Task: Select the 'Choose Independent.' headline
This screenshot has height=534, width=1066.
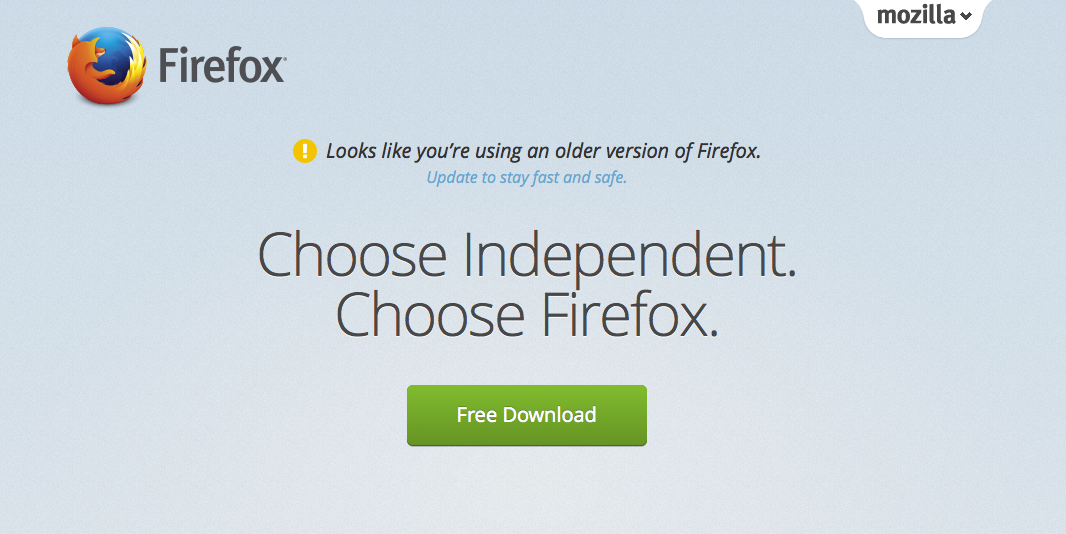Action: tap(527, 254)
